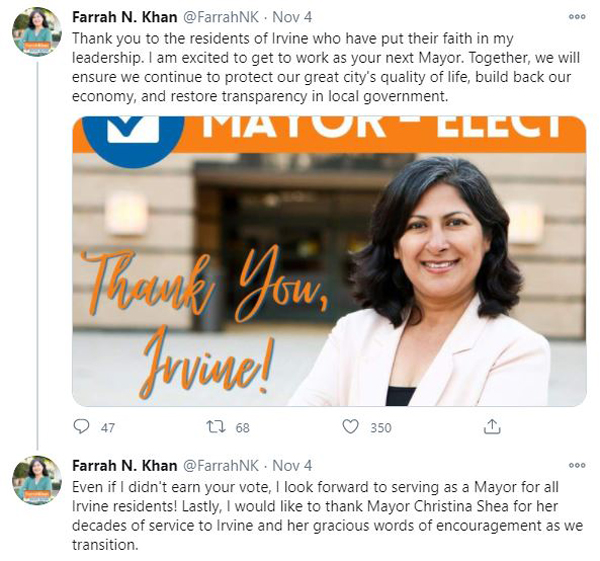Click the 350 likes count
Screen dimensions: 600x561
tap(381, 427)
